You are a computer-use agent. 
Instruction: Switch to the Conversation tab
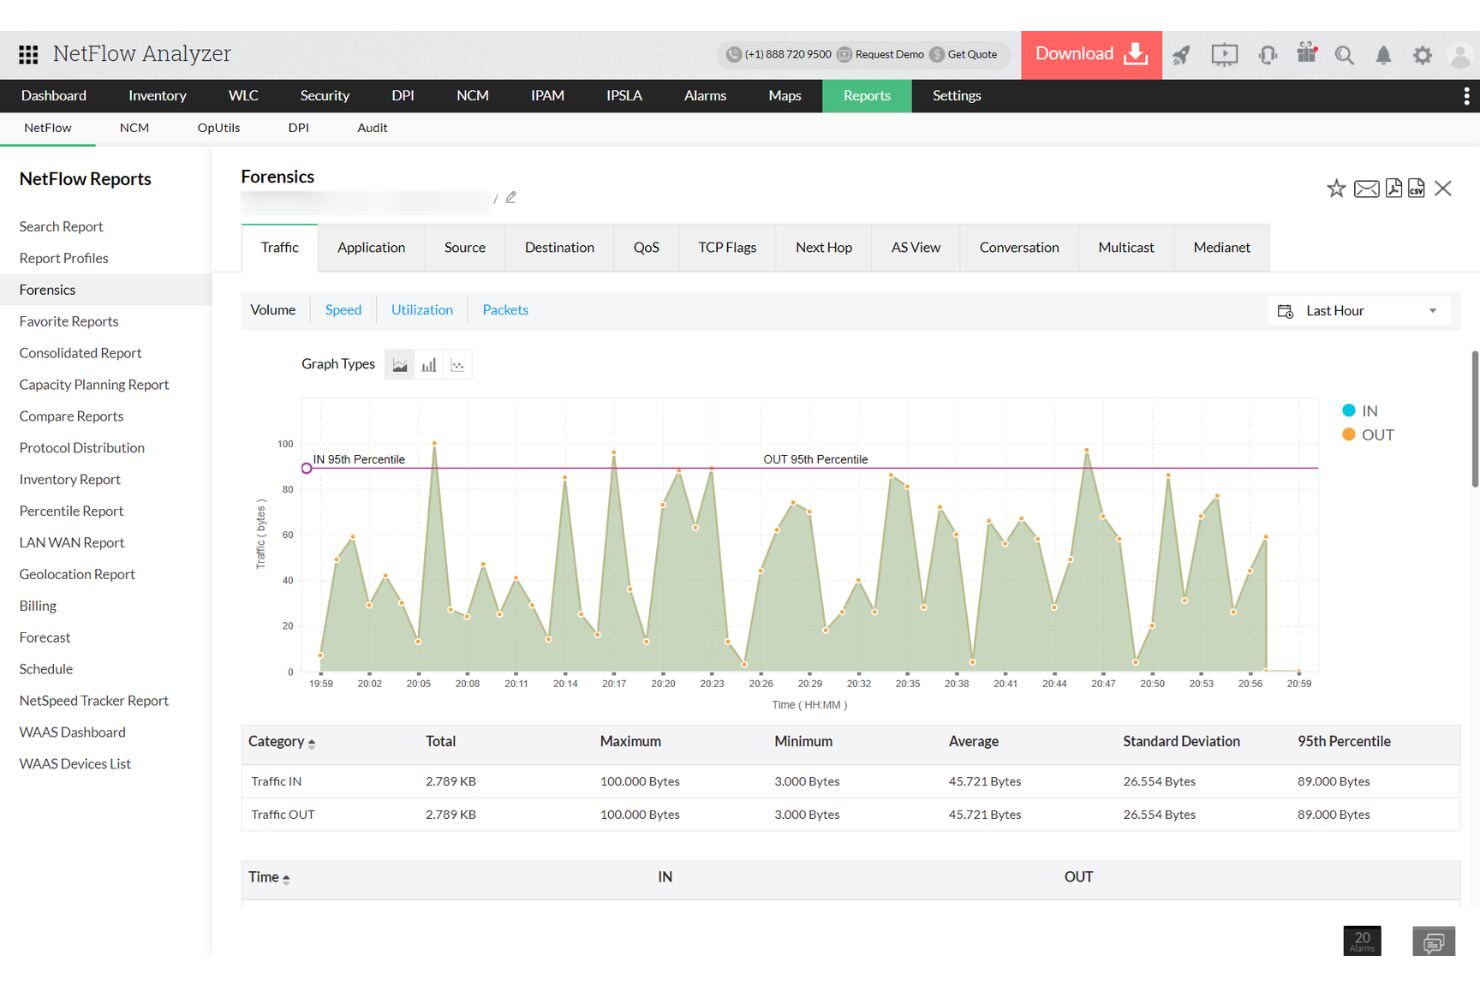coord(1019,247)
